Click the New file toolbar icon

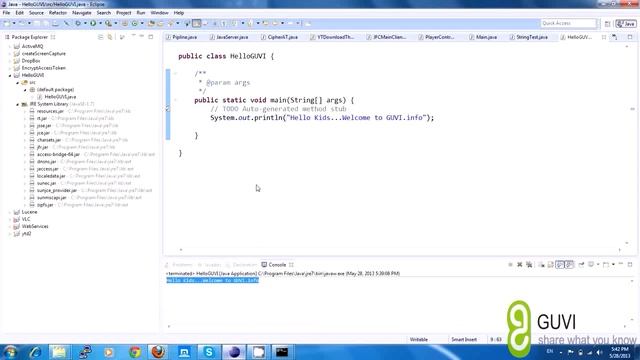click(7, 23)
